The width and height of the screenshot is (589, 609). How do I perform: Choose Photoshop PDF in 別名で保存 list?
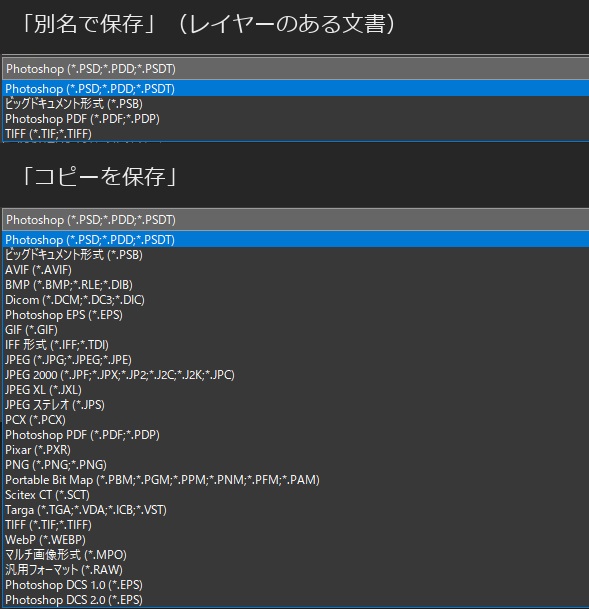(x=296, y=119)
